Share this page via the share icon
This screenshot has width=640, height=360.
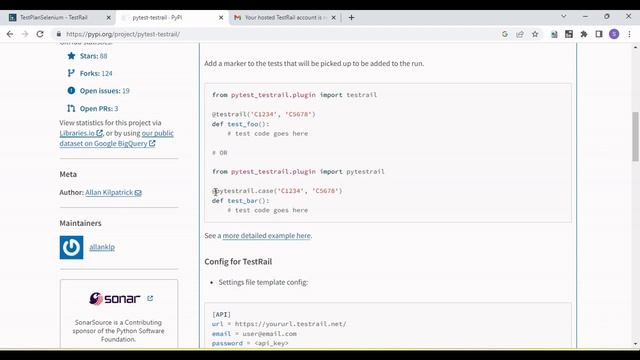point(520,34)
